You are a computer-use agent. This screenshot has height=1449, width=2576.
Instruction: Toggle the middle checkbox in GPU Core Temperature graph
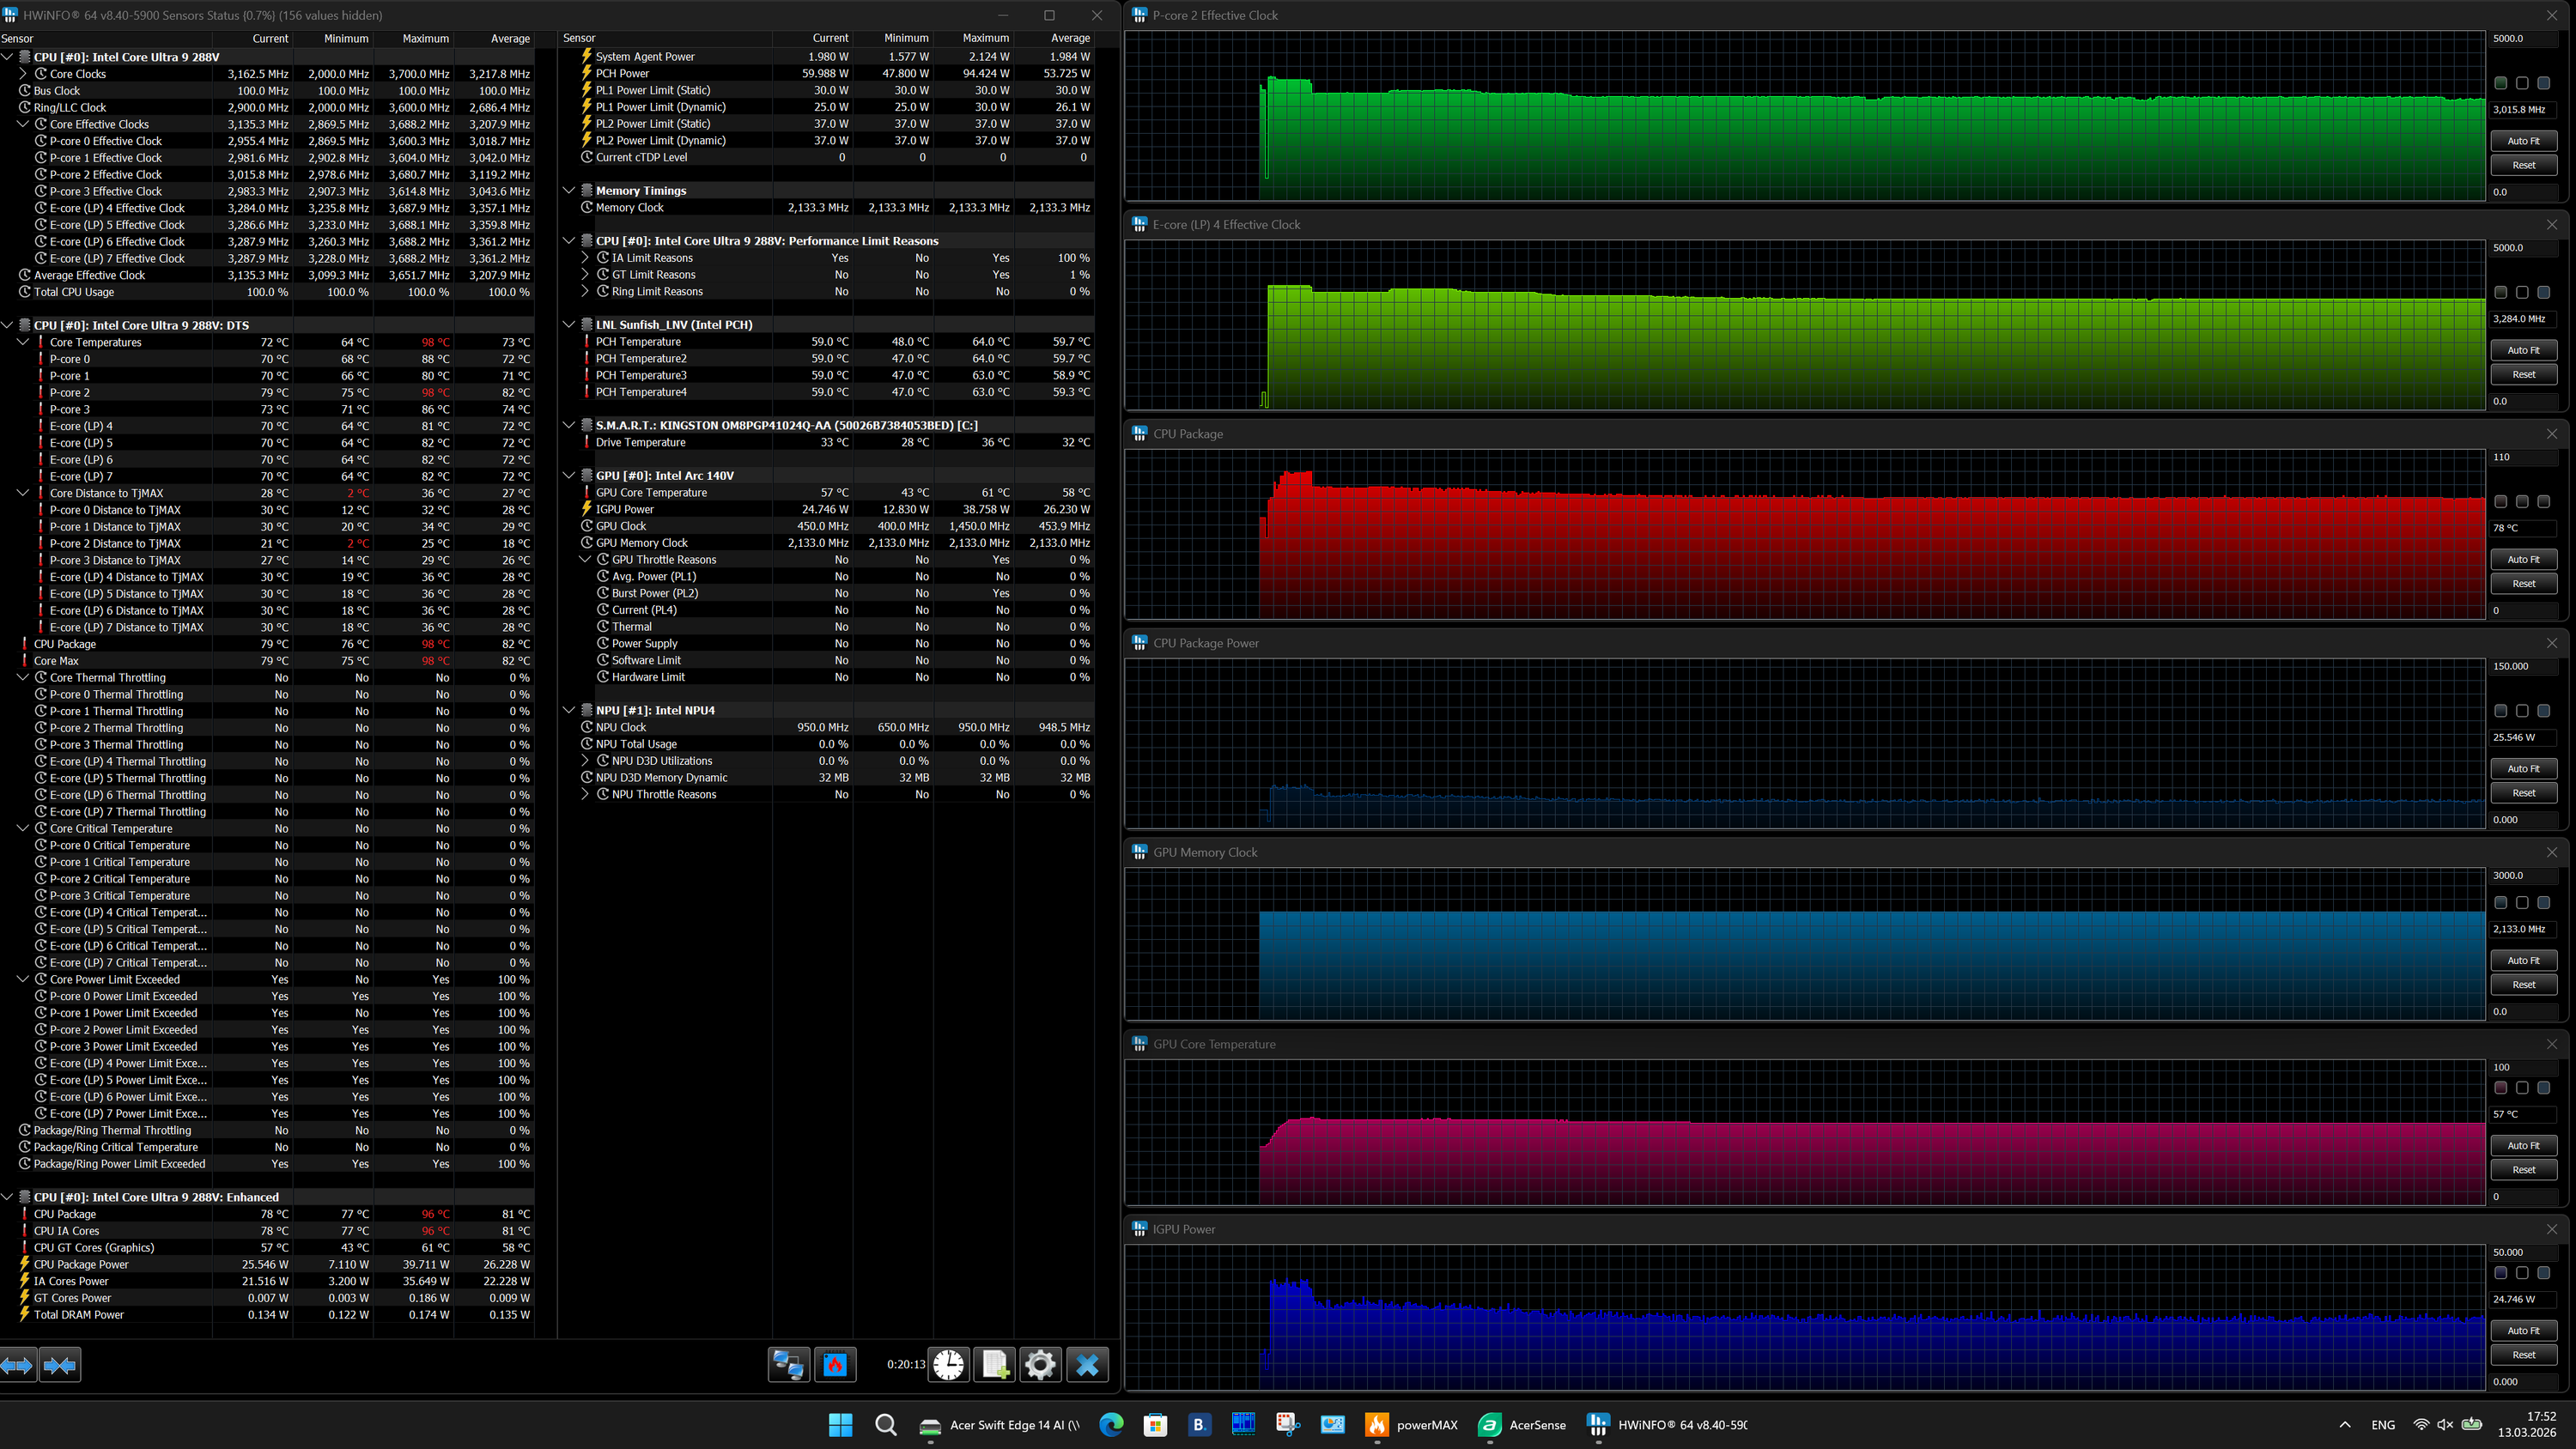pos(2522,1088)
